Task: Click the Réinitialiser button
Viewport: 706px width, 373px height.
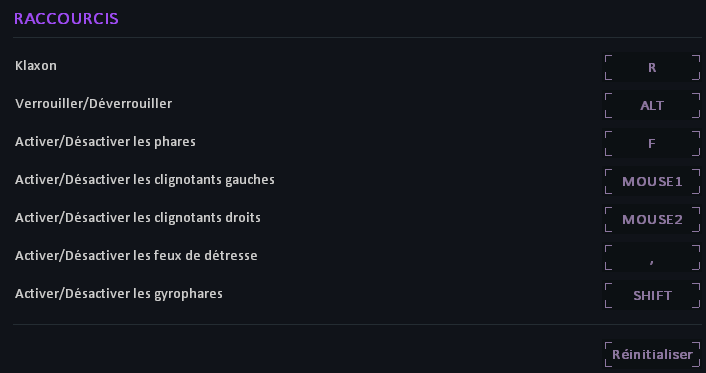Action: (x=652, y=355)
